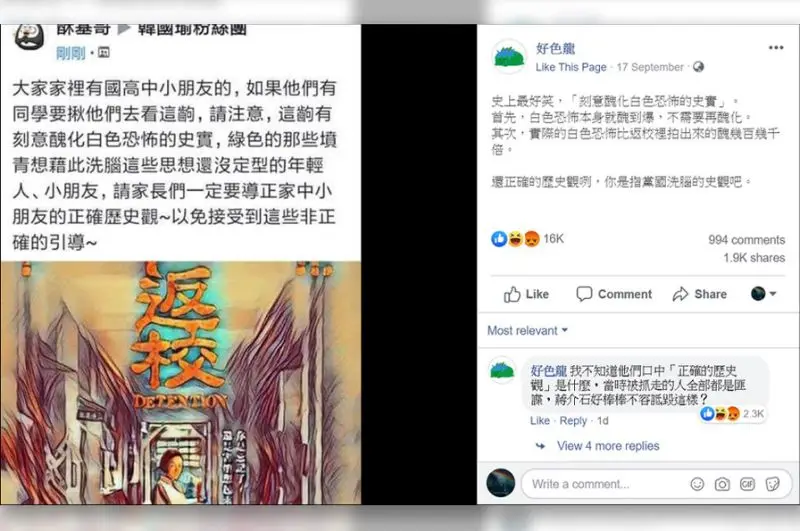Like the 好色龍 comment
This screenshot has width=800, height=531.
(x=540, y=421)
